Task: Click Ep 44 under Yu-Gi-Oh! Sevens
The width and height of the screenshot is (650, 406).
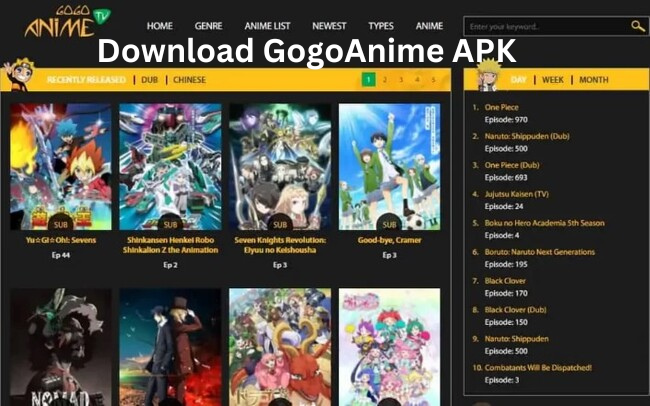Action: (x=61, y=255)
